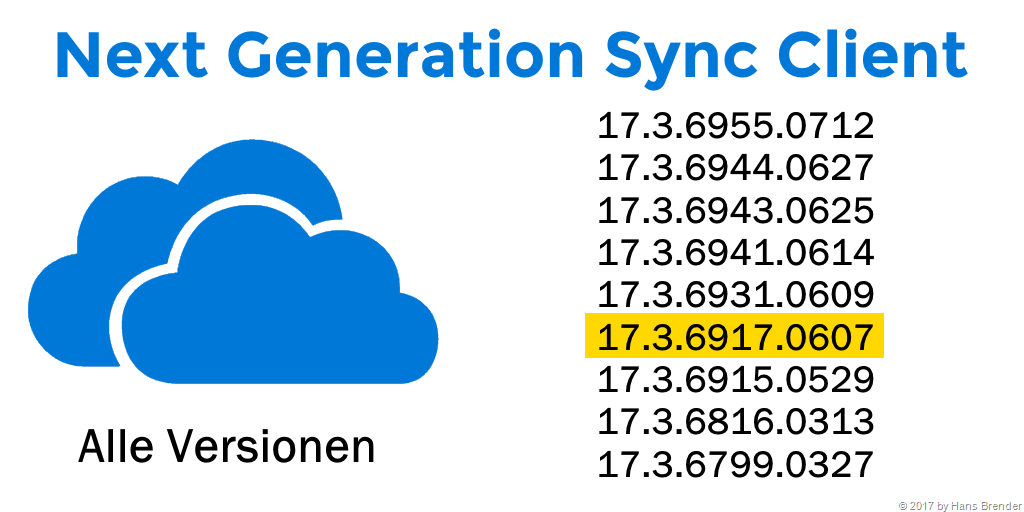Screen dimensions: 1024x512
Task: Click the word "Alle" below the cloud
Action: (x=115, y=446)
